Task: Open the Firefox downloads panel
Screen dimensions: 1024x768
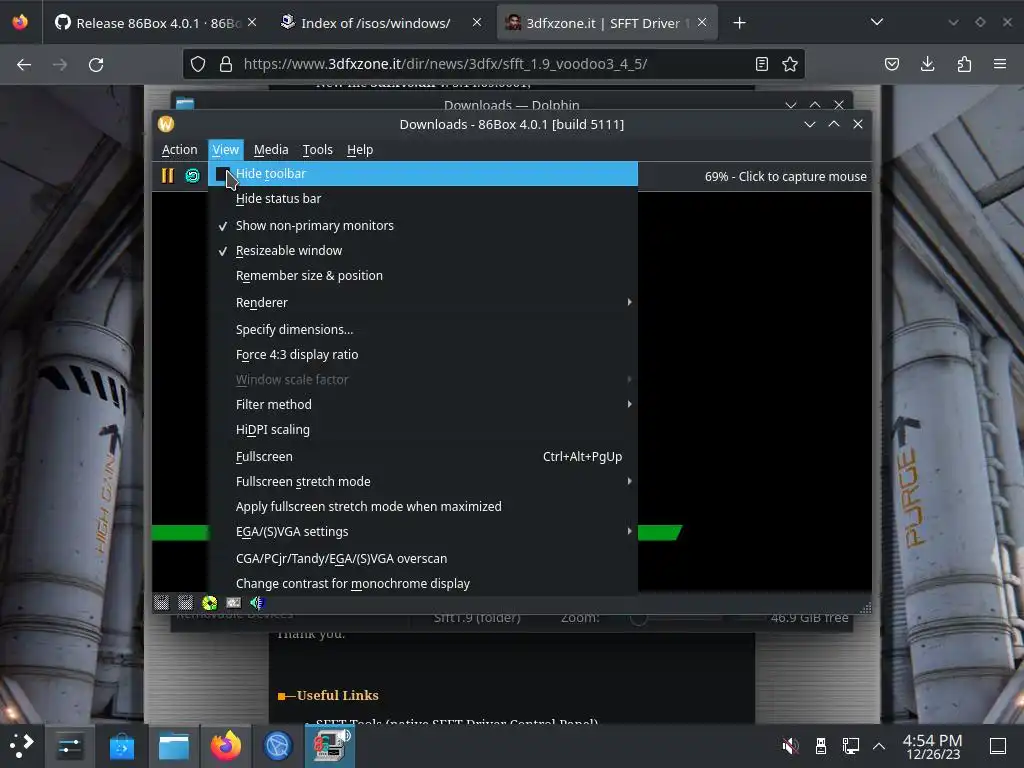Action: [927, 64]
